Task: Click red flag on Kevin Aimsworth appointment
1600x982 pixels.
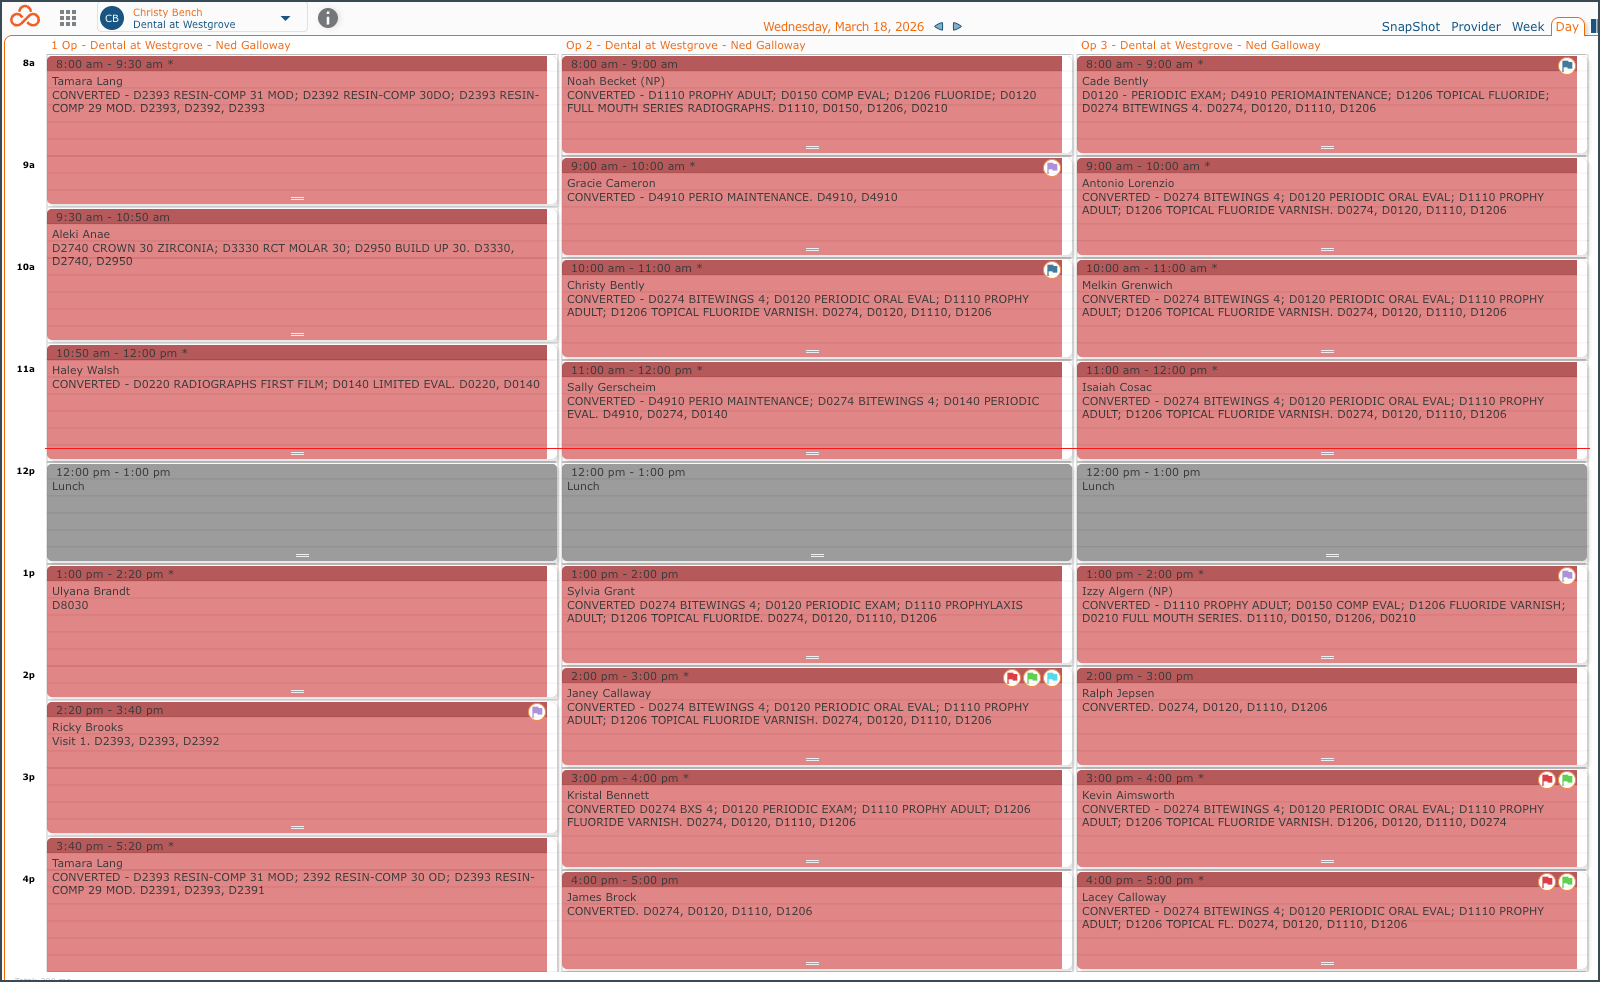Action: [x=1547, y=780]
